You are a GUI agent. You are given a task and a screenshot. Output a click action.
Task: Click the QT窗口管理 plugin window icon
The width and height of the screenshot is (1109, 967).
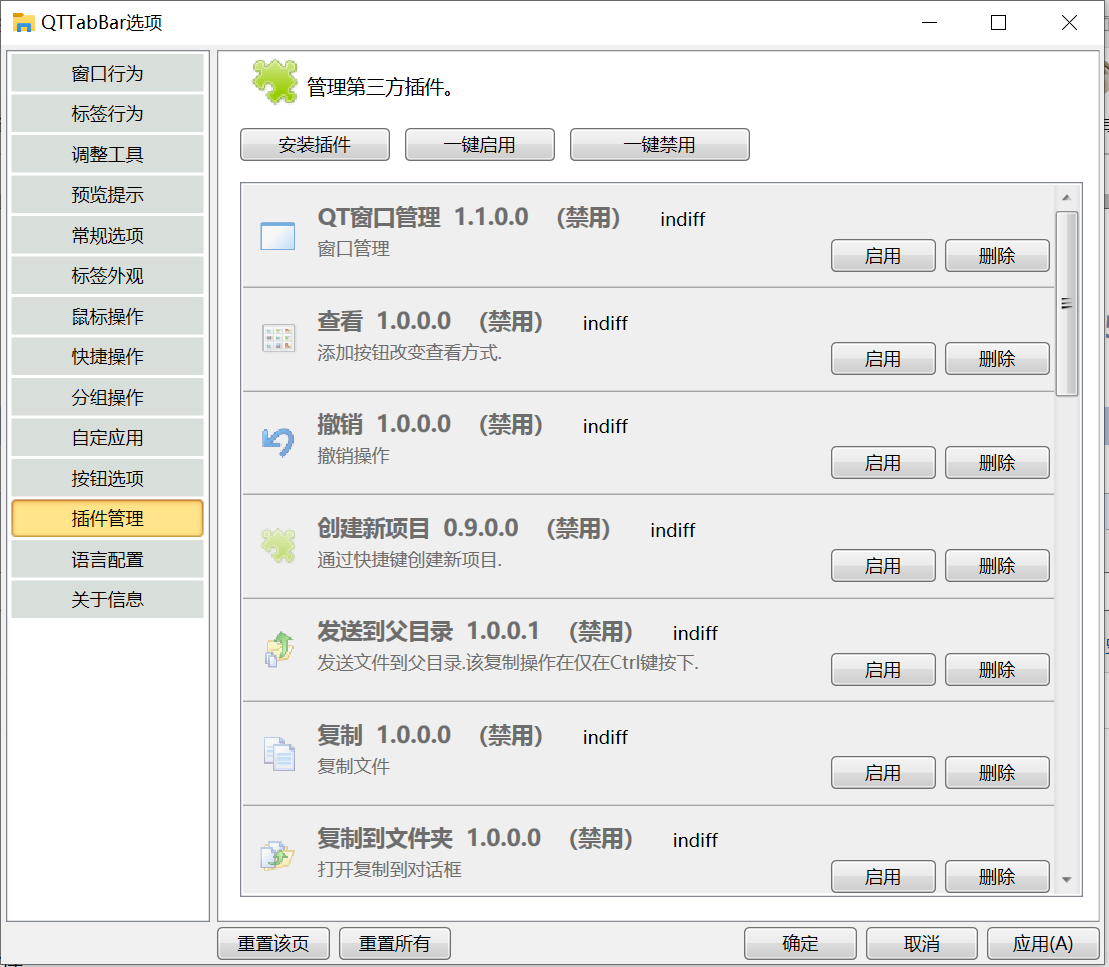coord(277,236)
